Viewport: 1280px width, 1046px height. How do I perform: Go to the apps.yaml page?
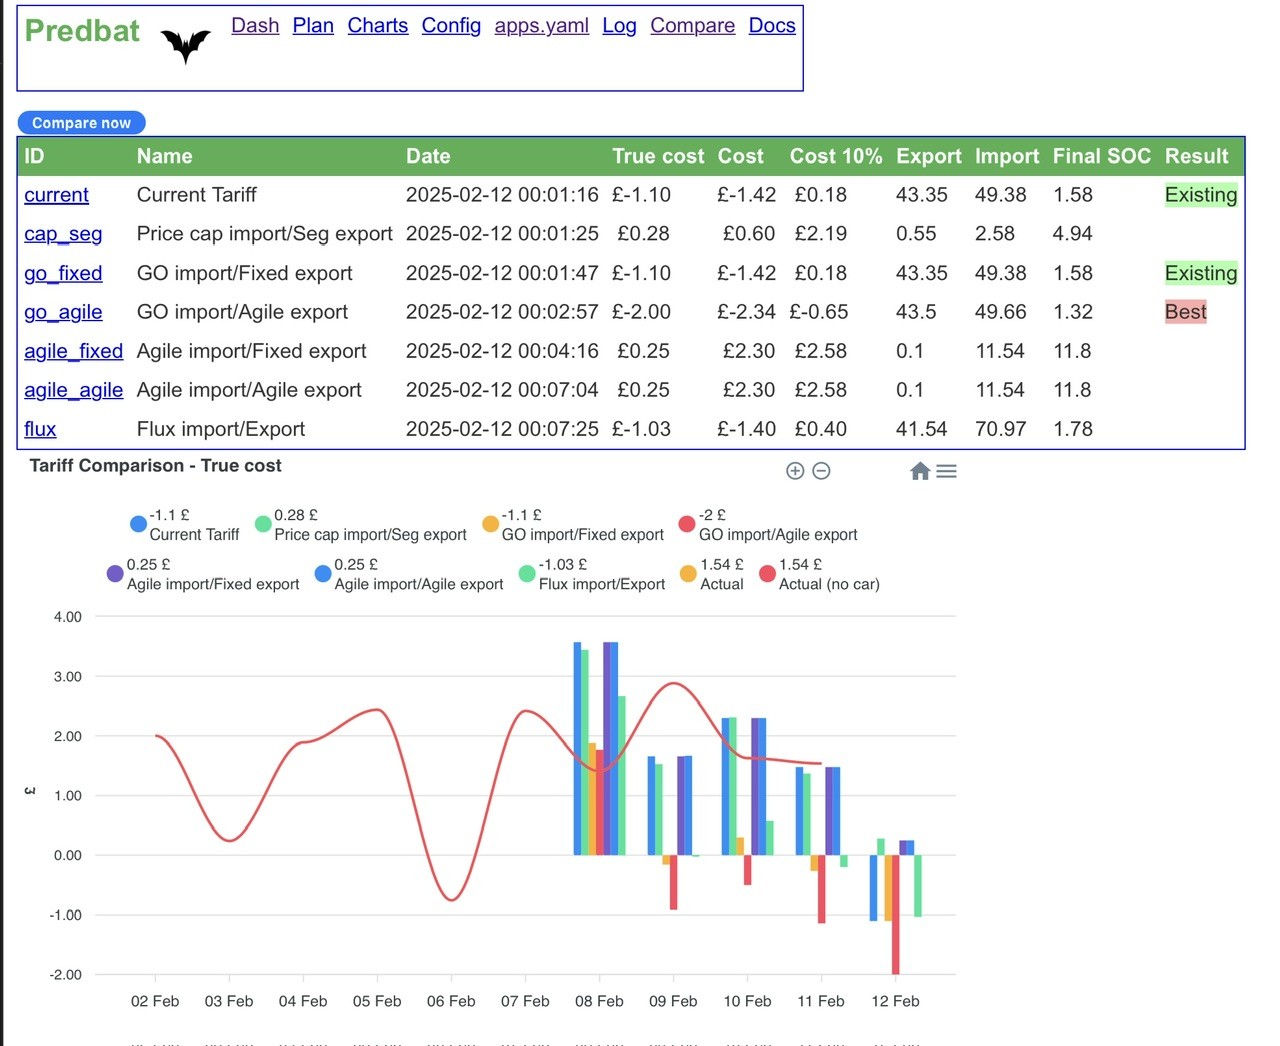coord(541,26)
